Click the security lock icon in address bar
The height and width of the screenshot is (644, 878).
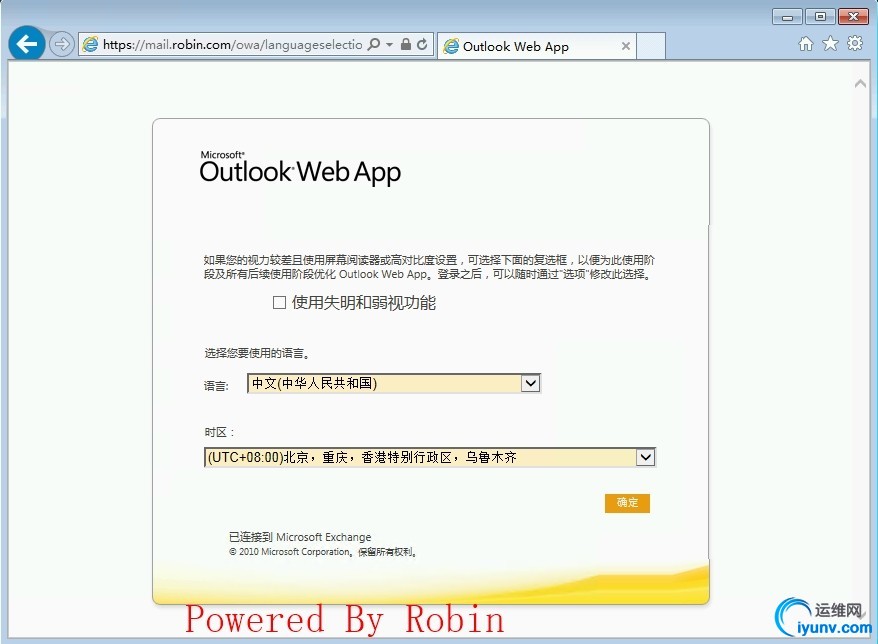406,44
